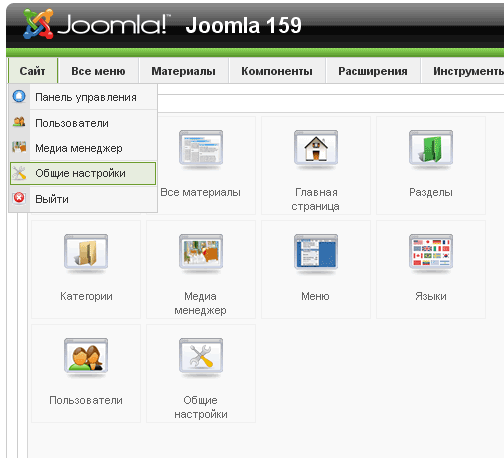The image size is (504, 458).
Task: Select Панель управления in dropdown
Action: (x=83, y=97)
